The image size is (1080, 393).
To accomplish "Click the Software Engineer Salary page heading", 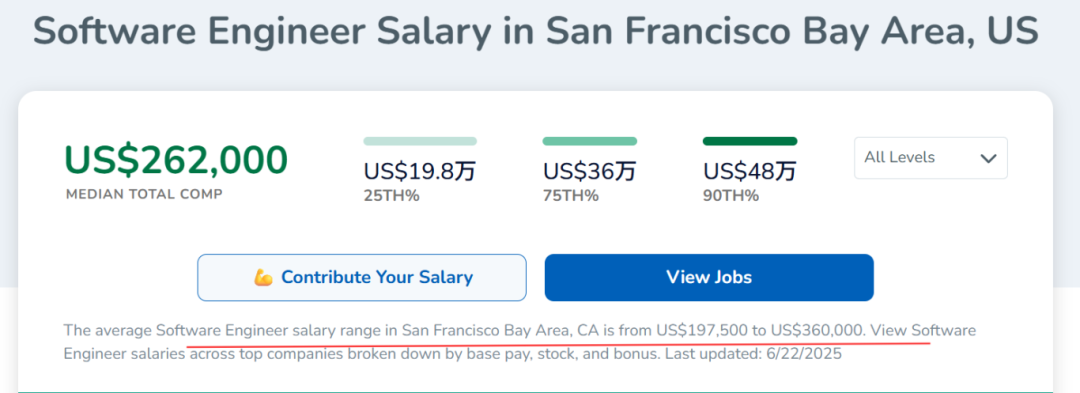I will tap(536, 30).
